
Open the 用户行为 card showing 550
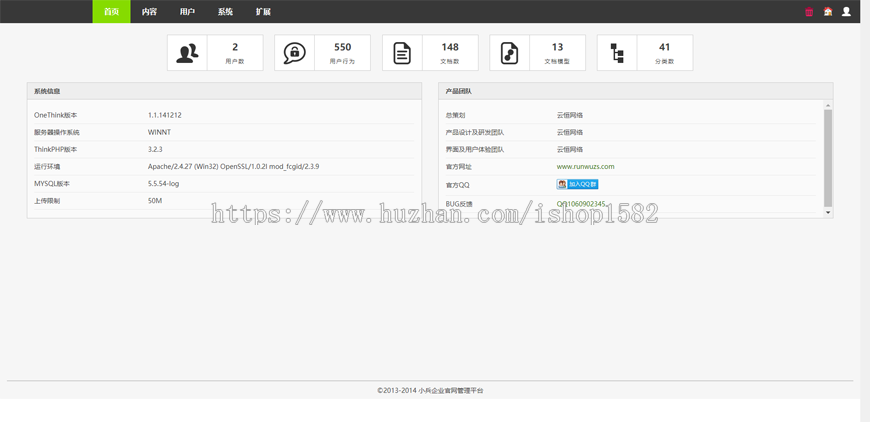pyautogui.click(x=322, y=53)
